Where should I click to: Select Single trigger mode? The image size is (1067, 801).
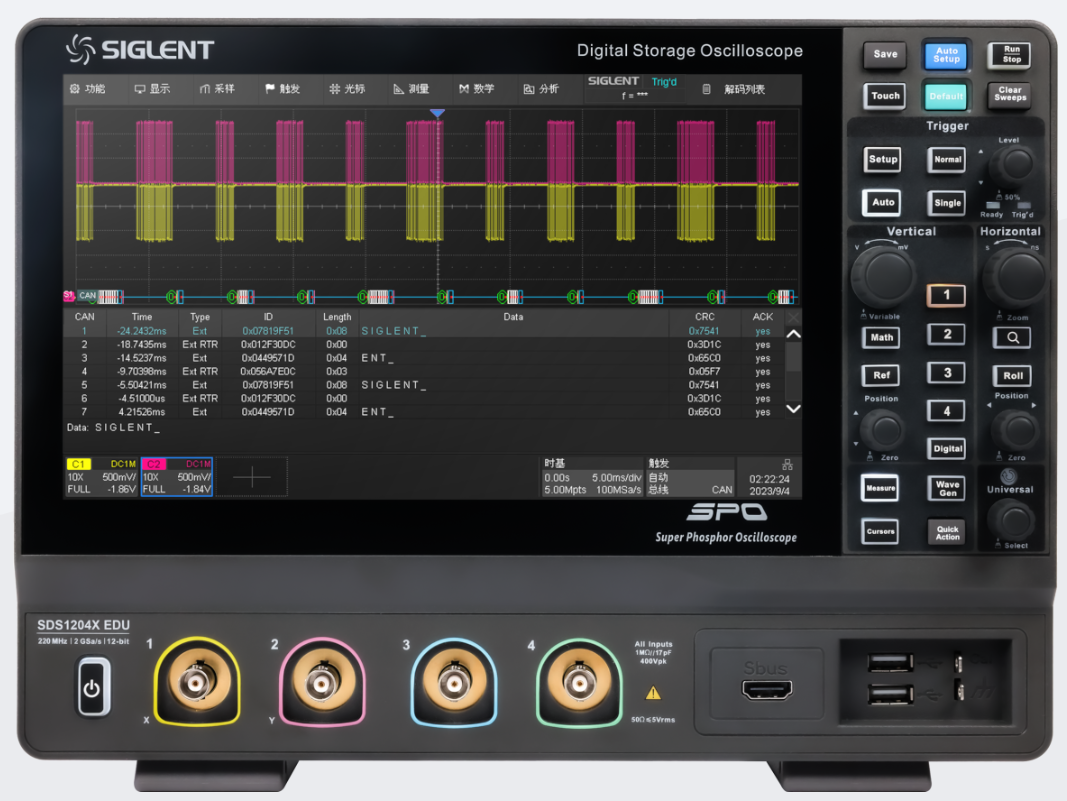[x=947, y=203]
